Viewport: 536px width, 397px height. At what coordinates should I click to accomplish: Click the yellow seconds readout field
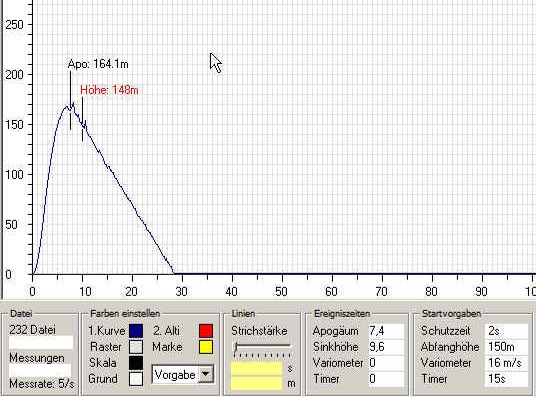(x=256, y=369)
